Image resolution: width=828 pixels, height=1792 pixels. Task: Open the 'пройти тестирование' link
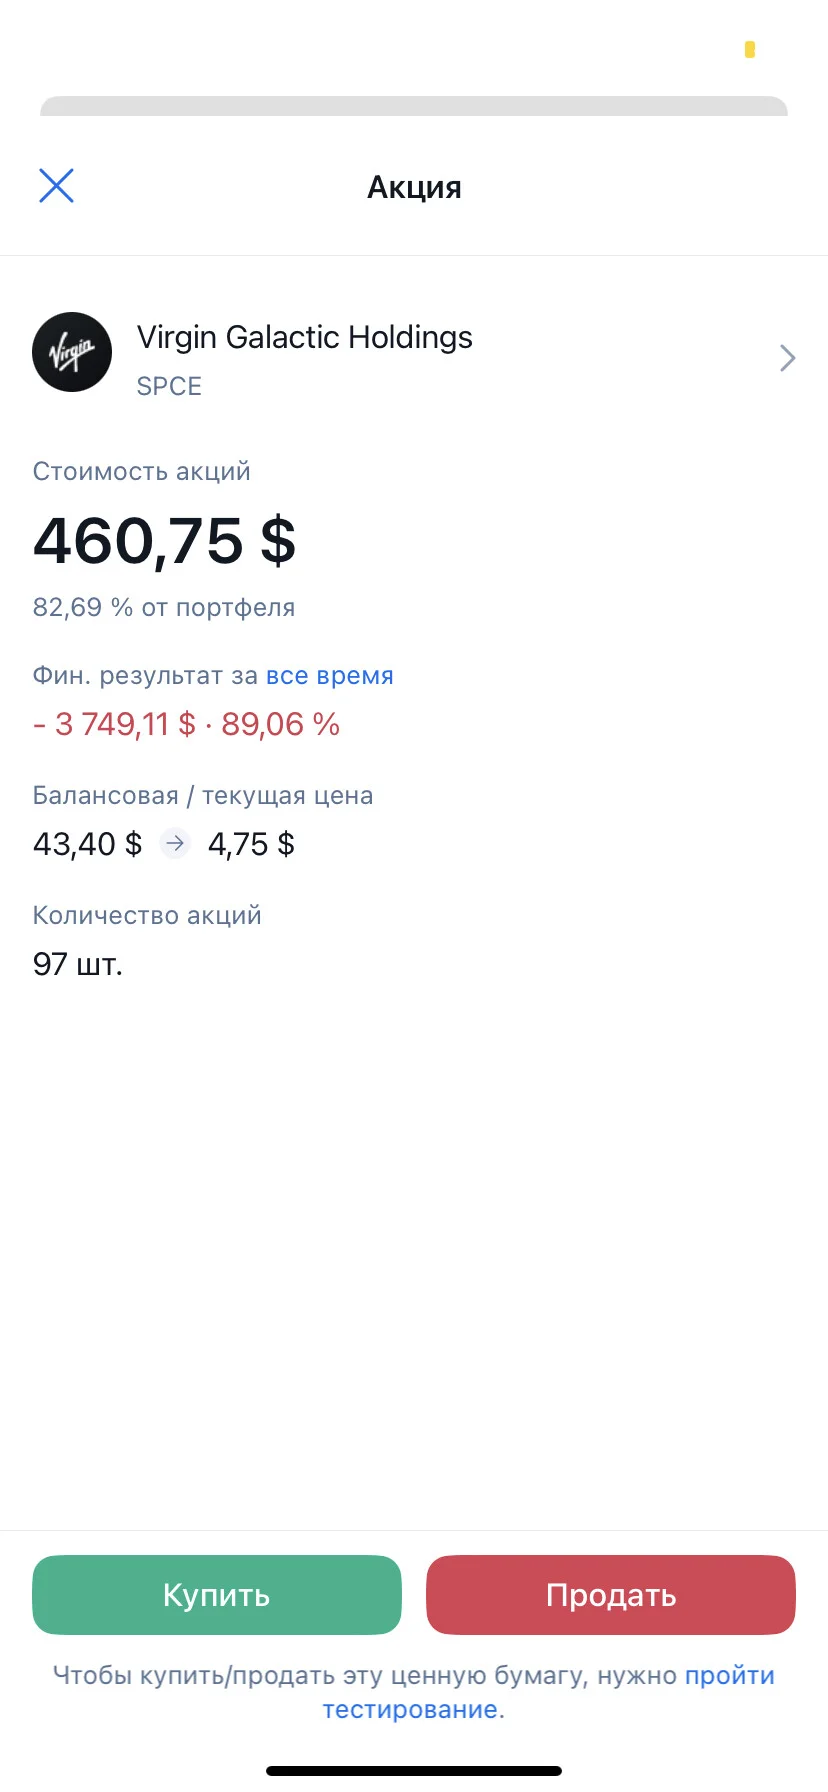[x=548, y=1692]
